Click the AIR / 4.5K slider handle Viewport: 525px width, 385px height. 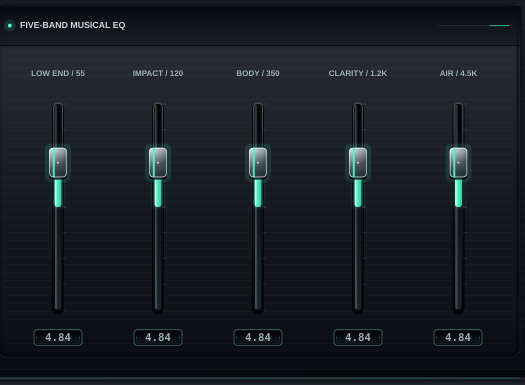point(458,163)
